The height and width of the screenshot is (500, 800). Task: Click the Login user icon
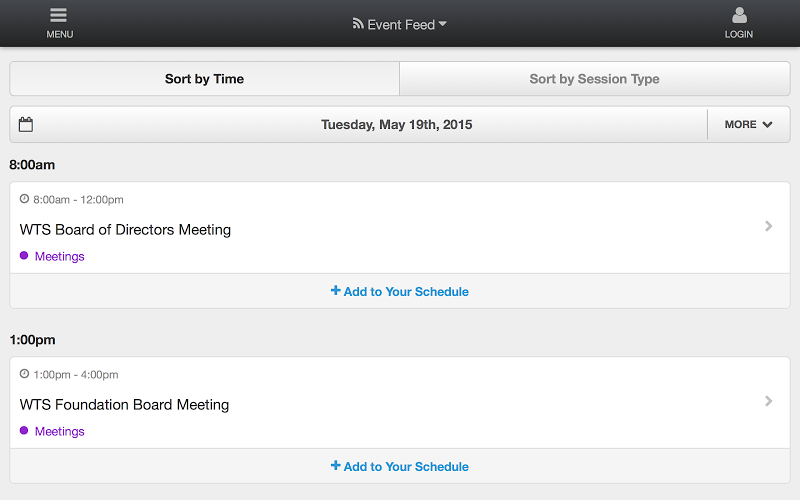[x=739, y=16]
